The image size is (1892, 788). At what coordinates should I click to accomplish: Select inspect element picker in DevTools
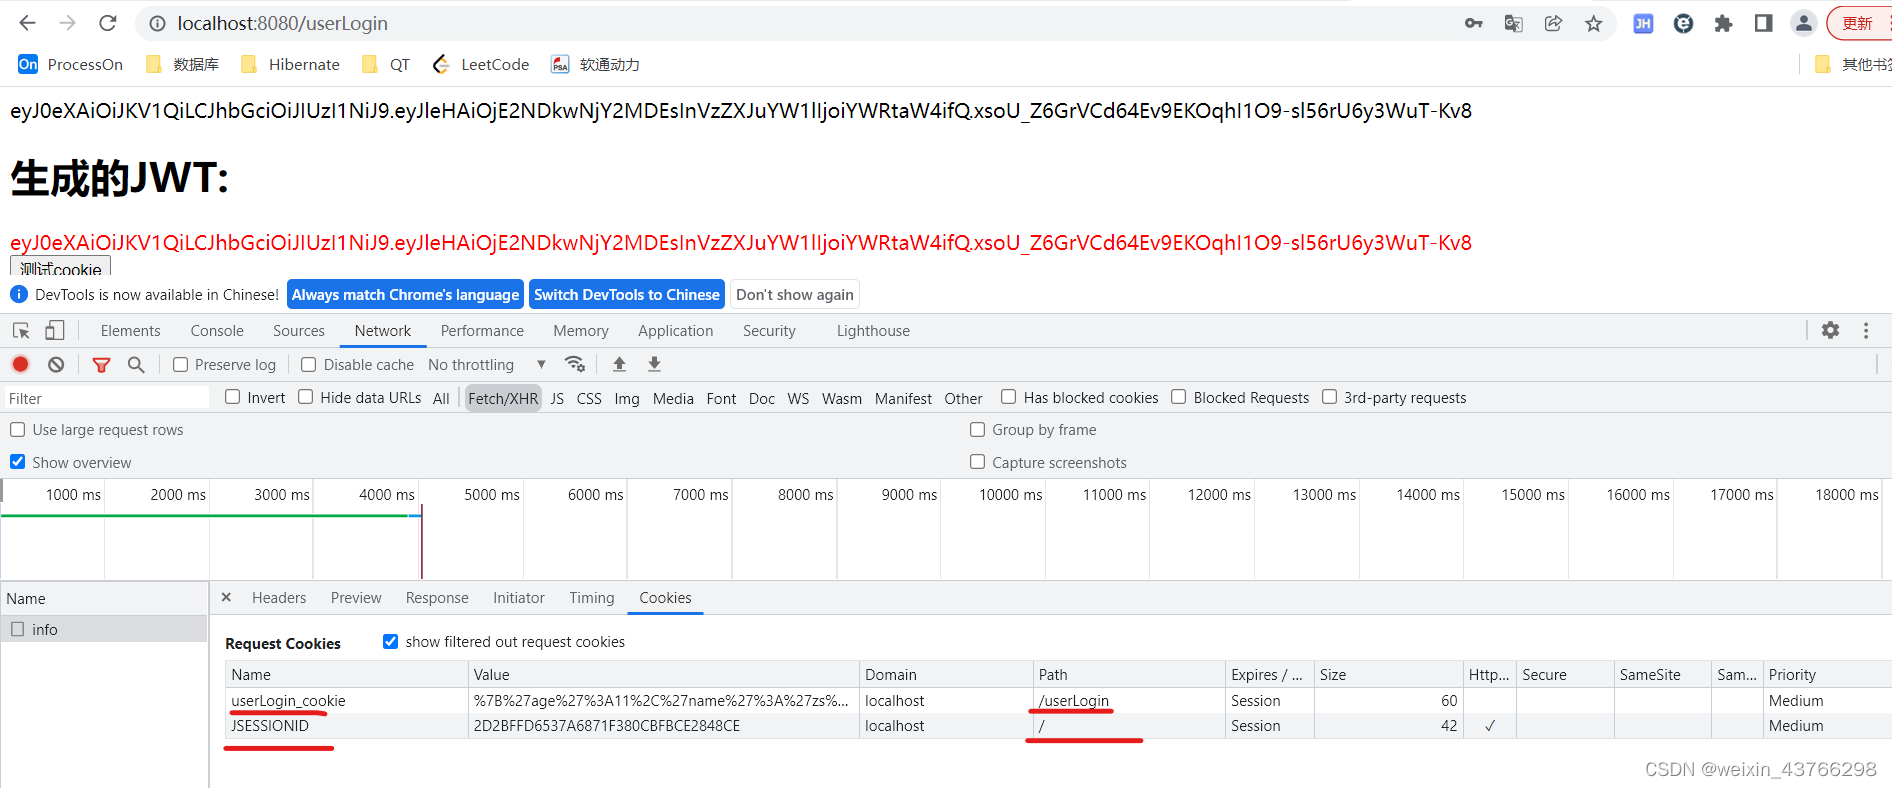[x=21, y=331]
